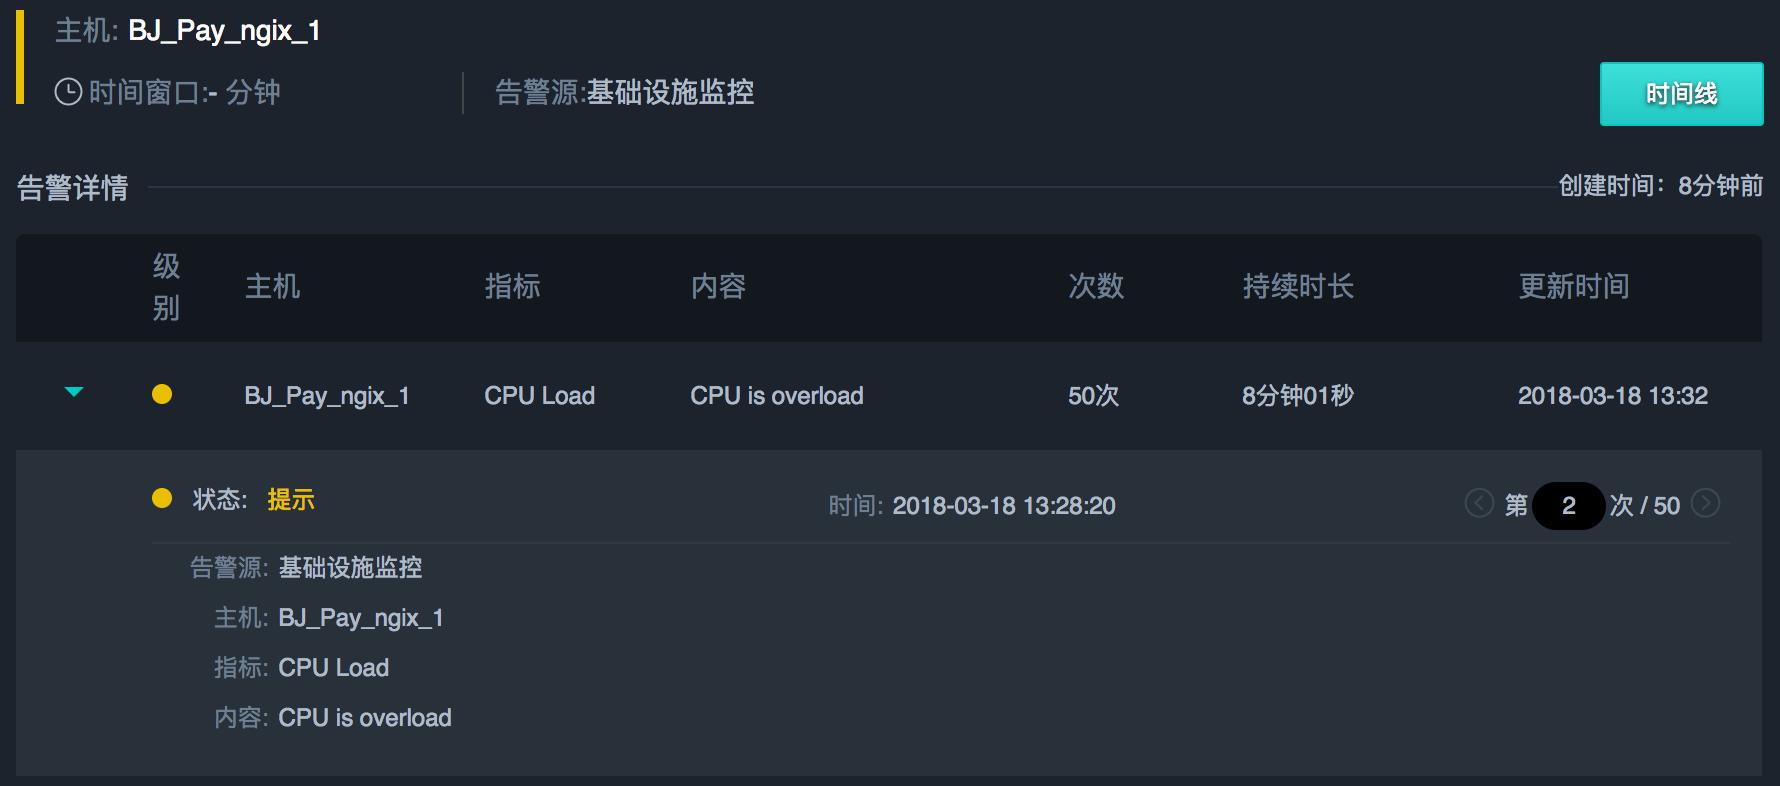Go to previous alert occurrence arrow
1780x786 pixels.
[1478, 502]
